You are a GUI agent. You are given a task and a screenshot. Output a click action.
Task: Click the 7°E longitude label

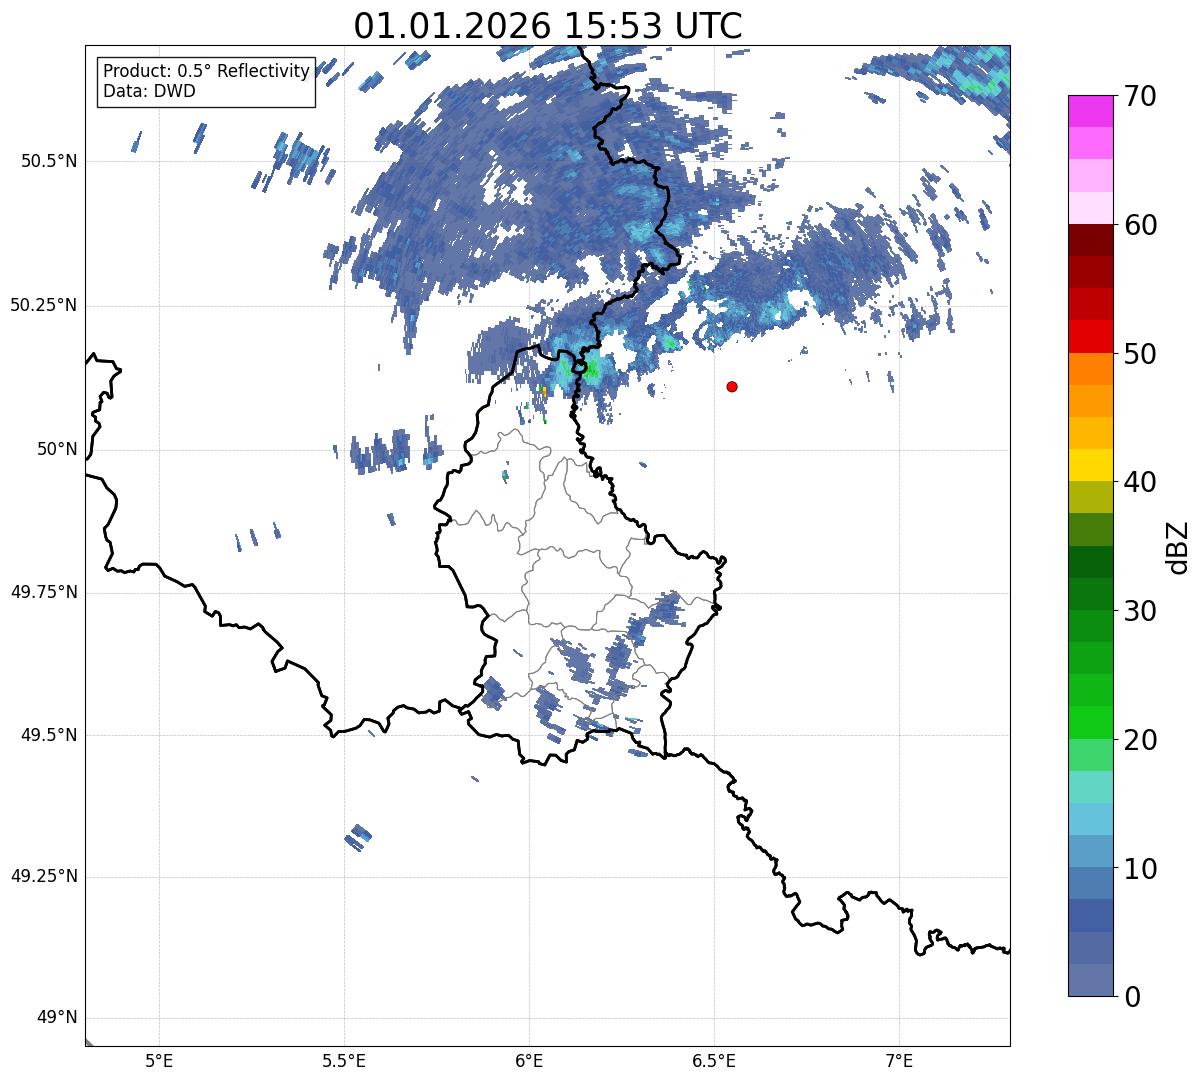[899, 1060]
